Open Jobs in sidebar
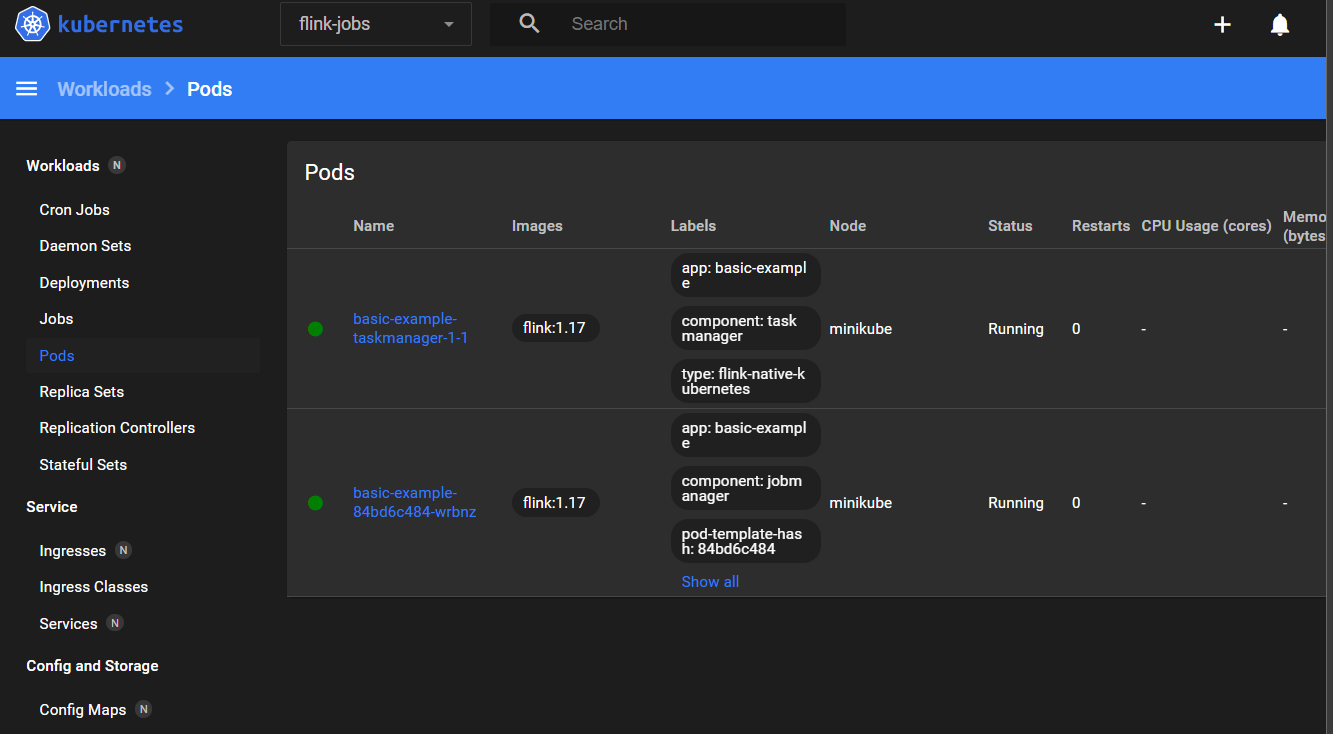The width and height of the screenshot is (1333, 734). (x=56, y=319)
